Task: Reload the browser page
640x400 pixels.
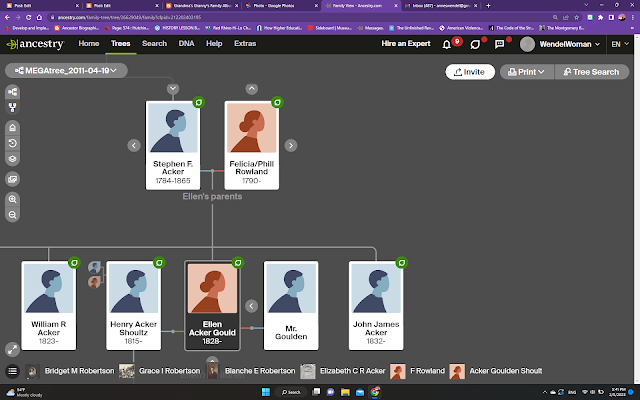Action: (29, 18)
